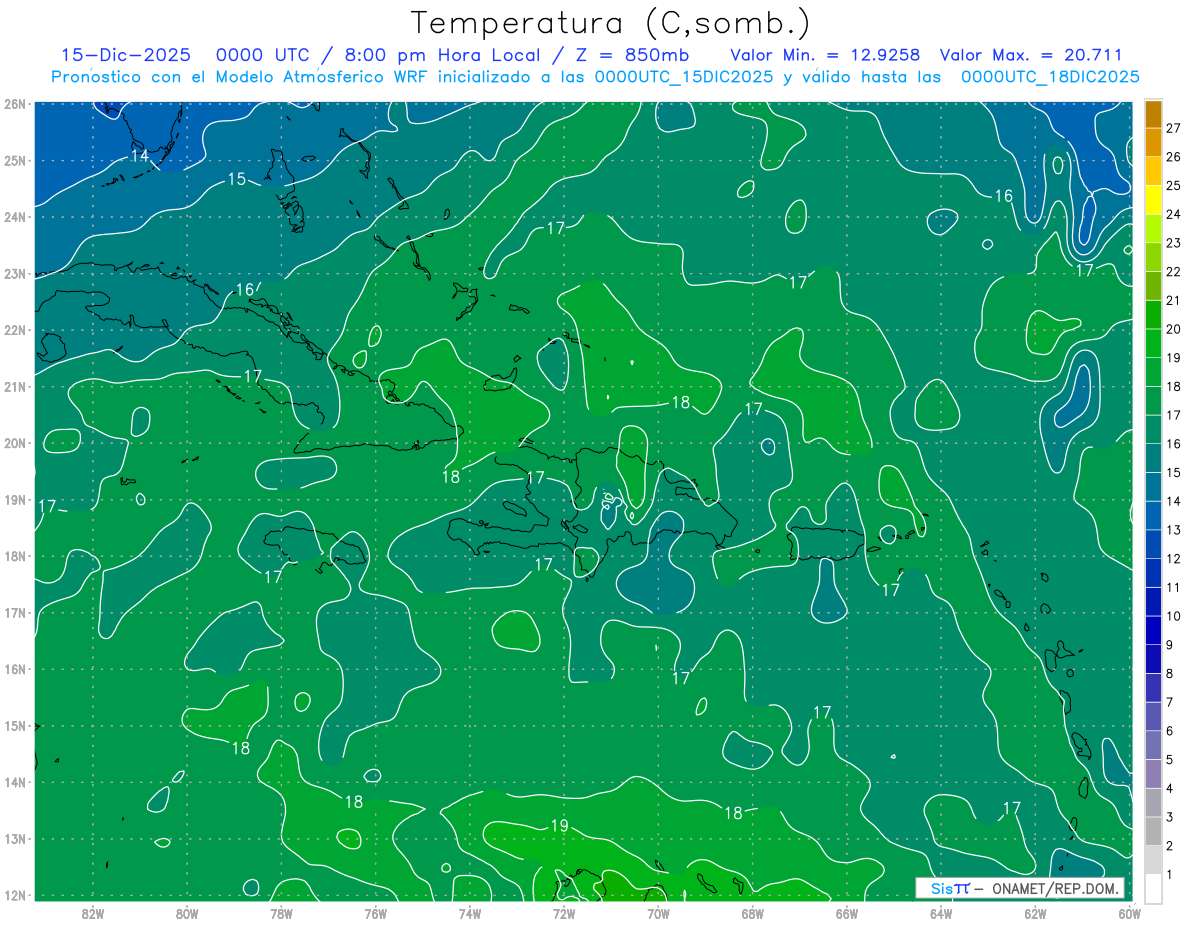Image resolution: width=1200 pixels, height=927 pixels.
Task: Click the 76W longitude axis label
Action: [376, 912]
